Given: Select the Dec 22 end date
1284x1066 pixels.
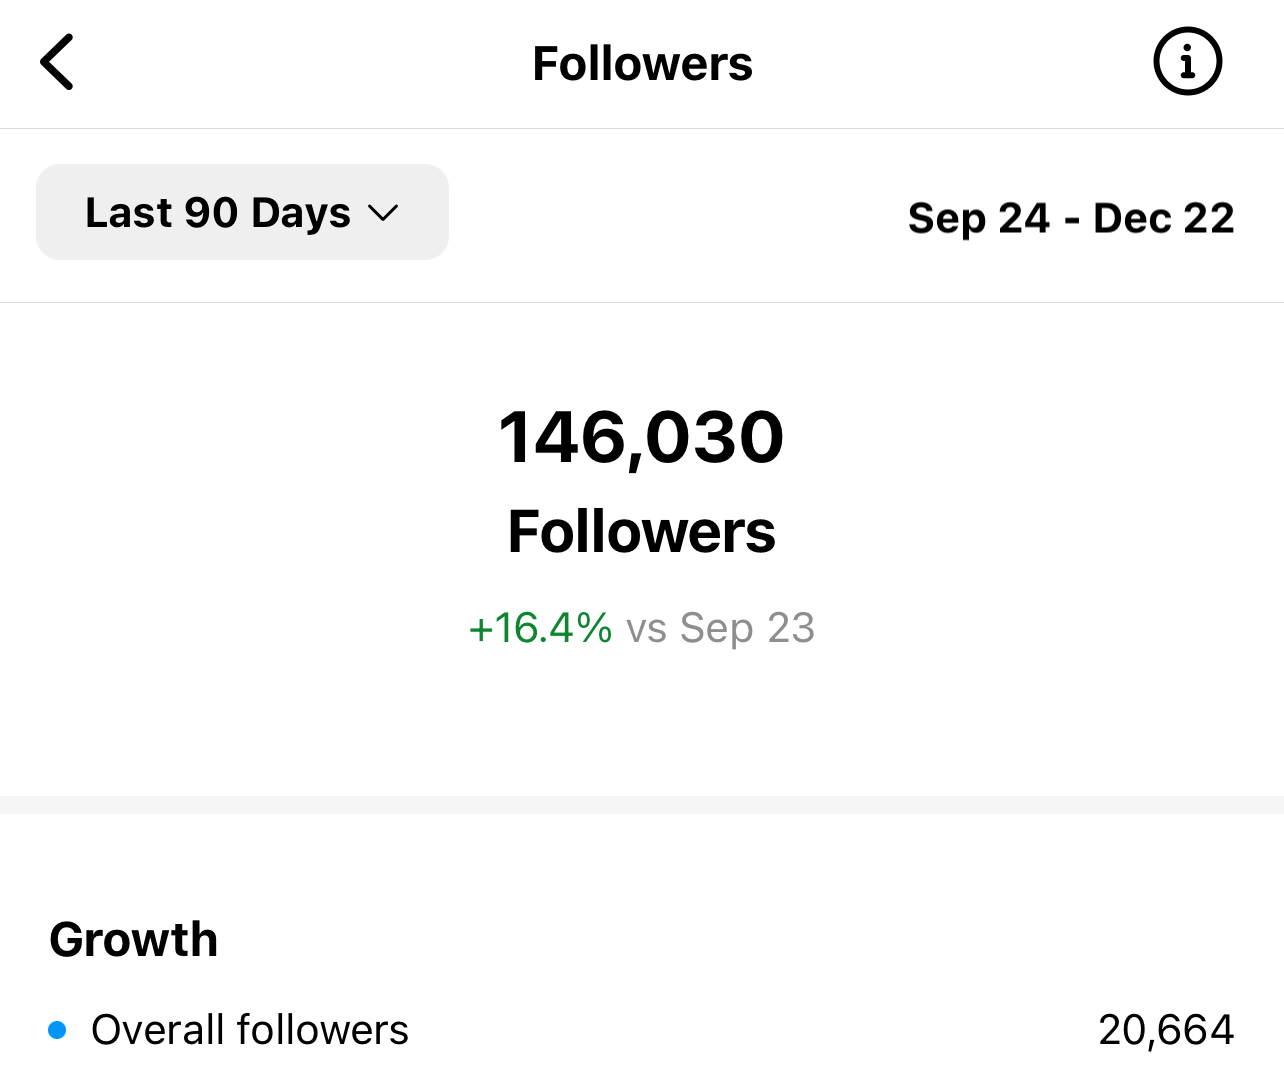Looking at the screenshot, I should pyautogui.click(x=1164, y=218).
